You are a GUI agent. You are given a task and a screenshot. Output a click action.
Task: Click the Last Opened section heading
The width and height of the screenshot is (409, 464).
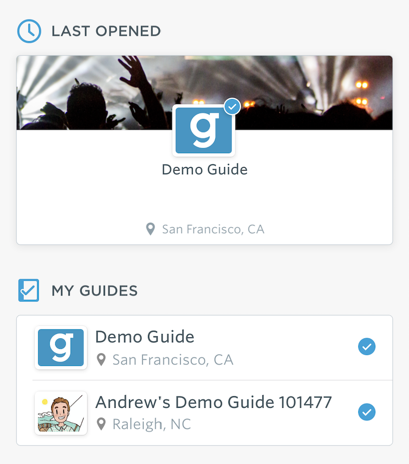coord(106,31)
